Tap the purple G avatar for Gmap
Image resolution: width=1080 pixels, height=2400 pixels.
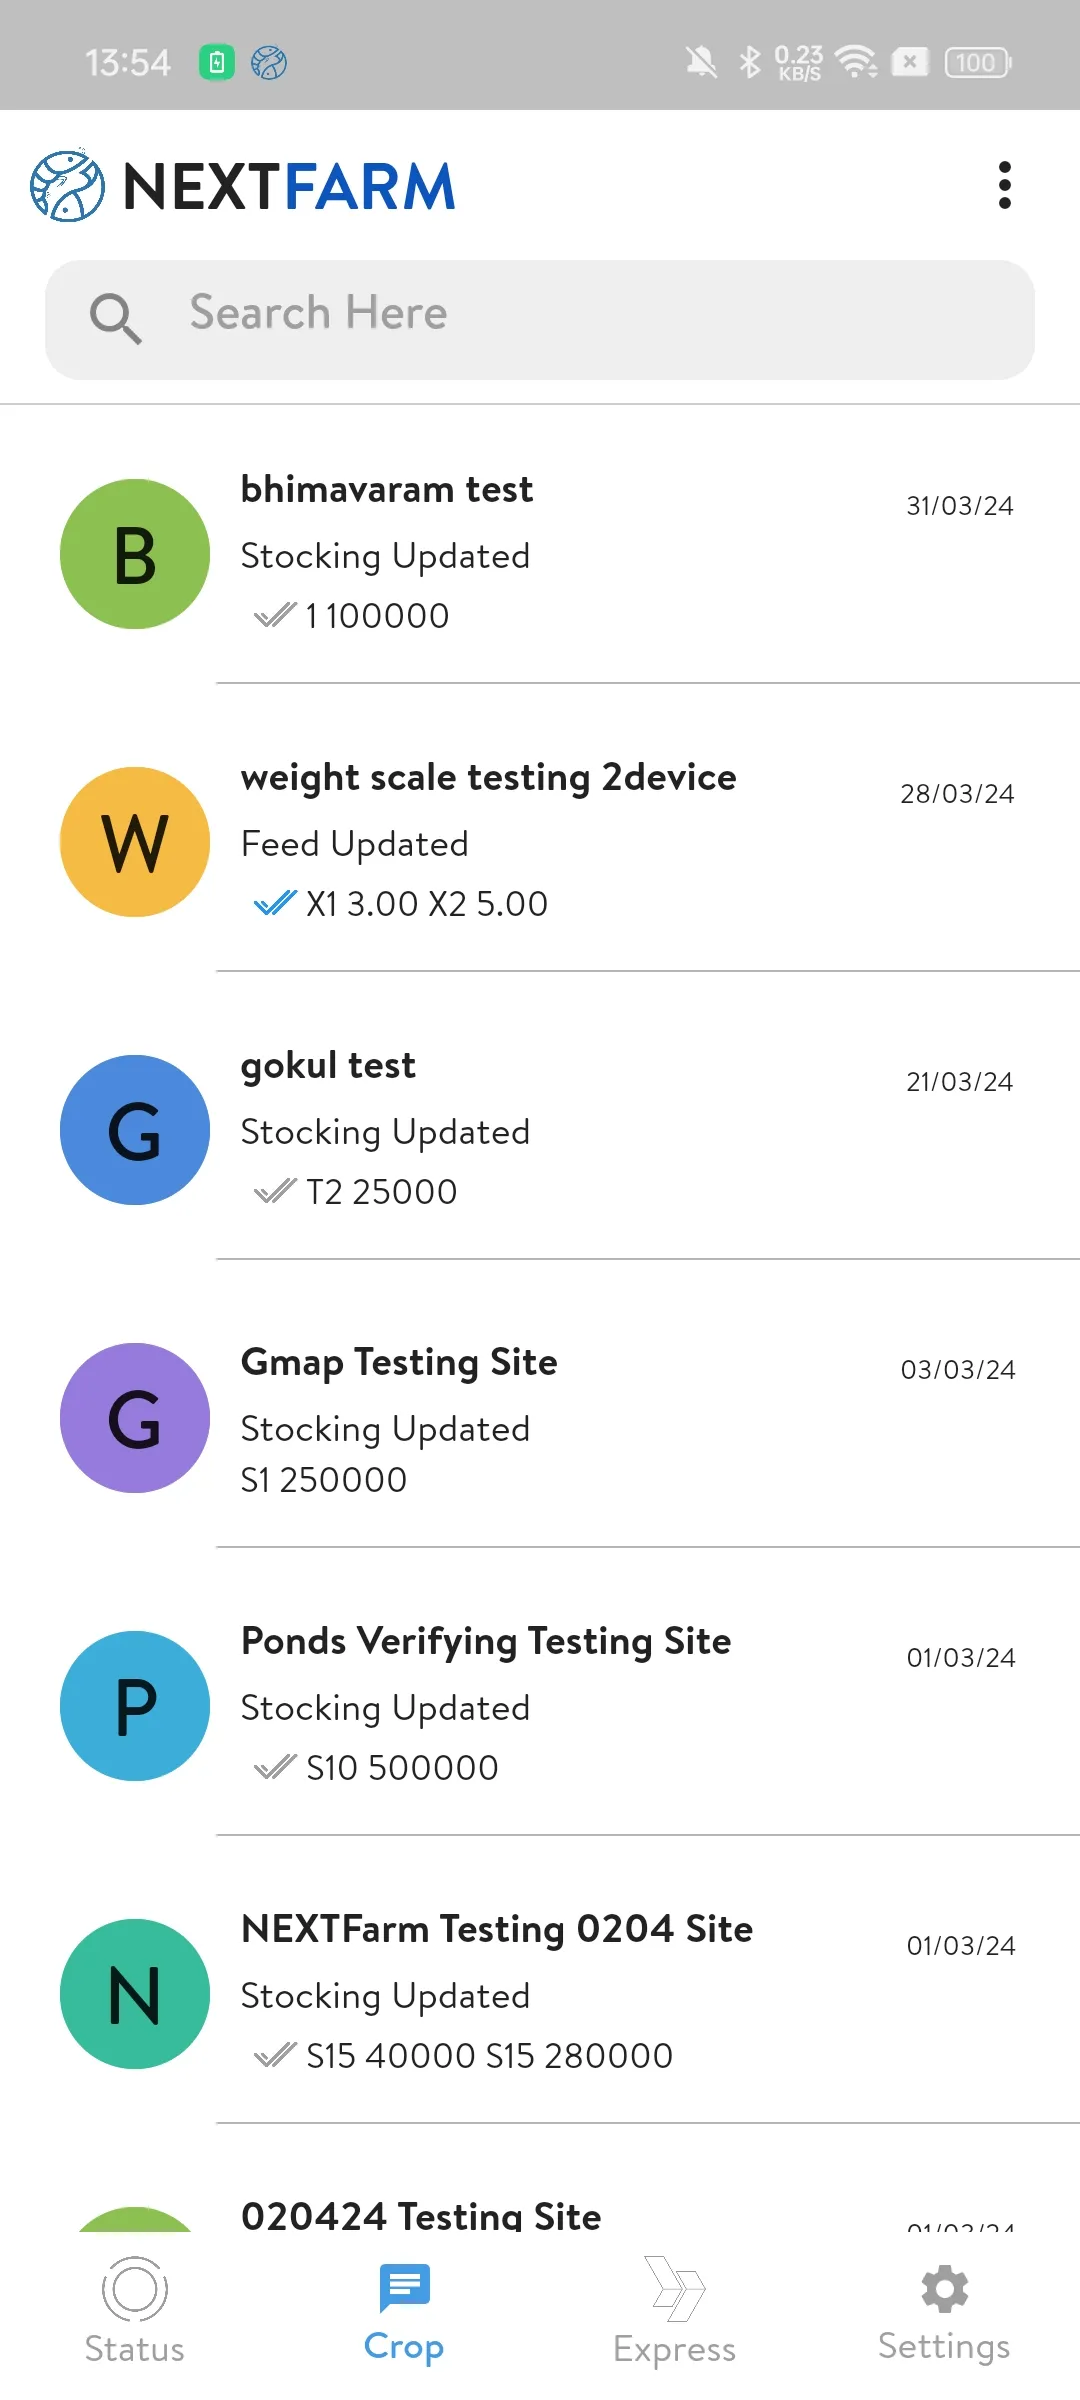coord(135,1418)
